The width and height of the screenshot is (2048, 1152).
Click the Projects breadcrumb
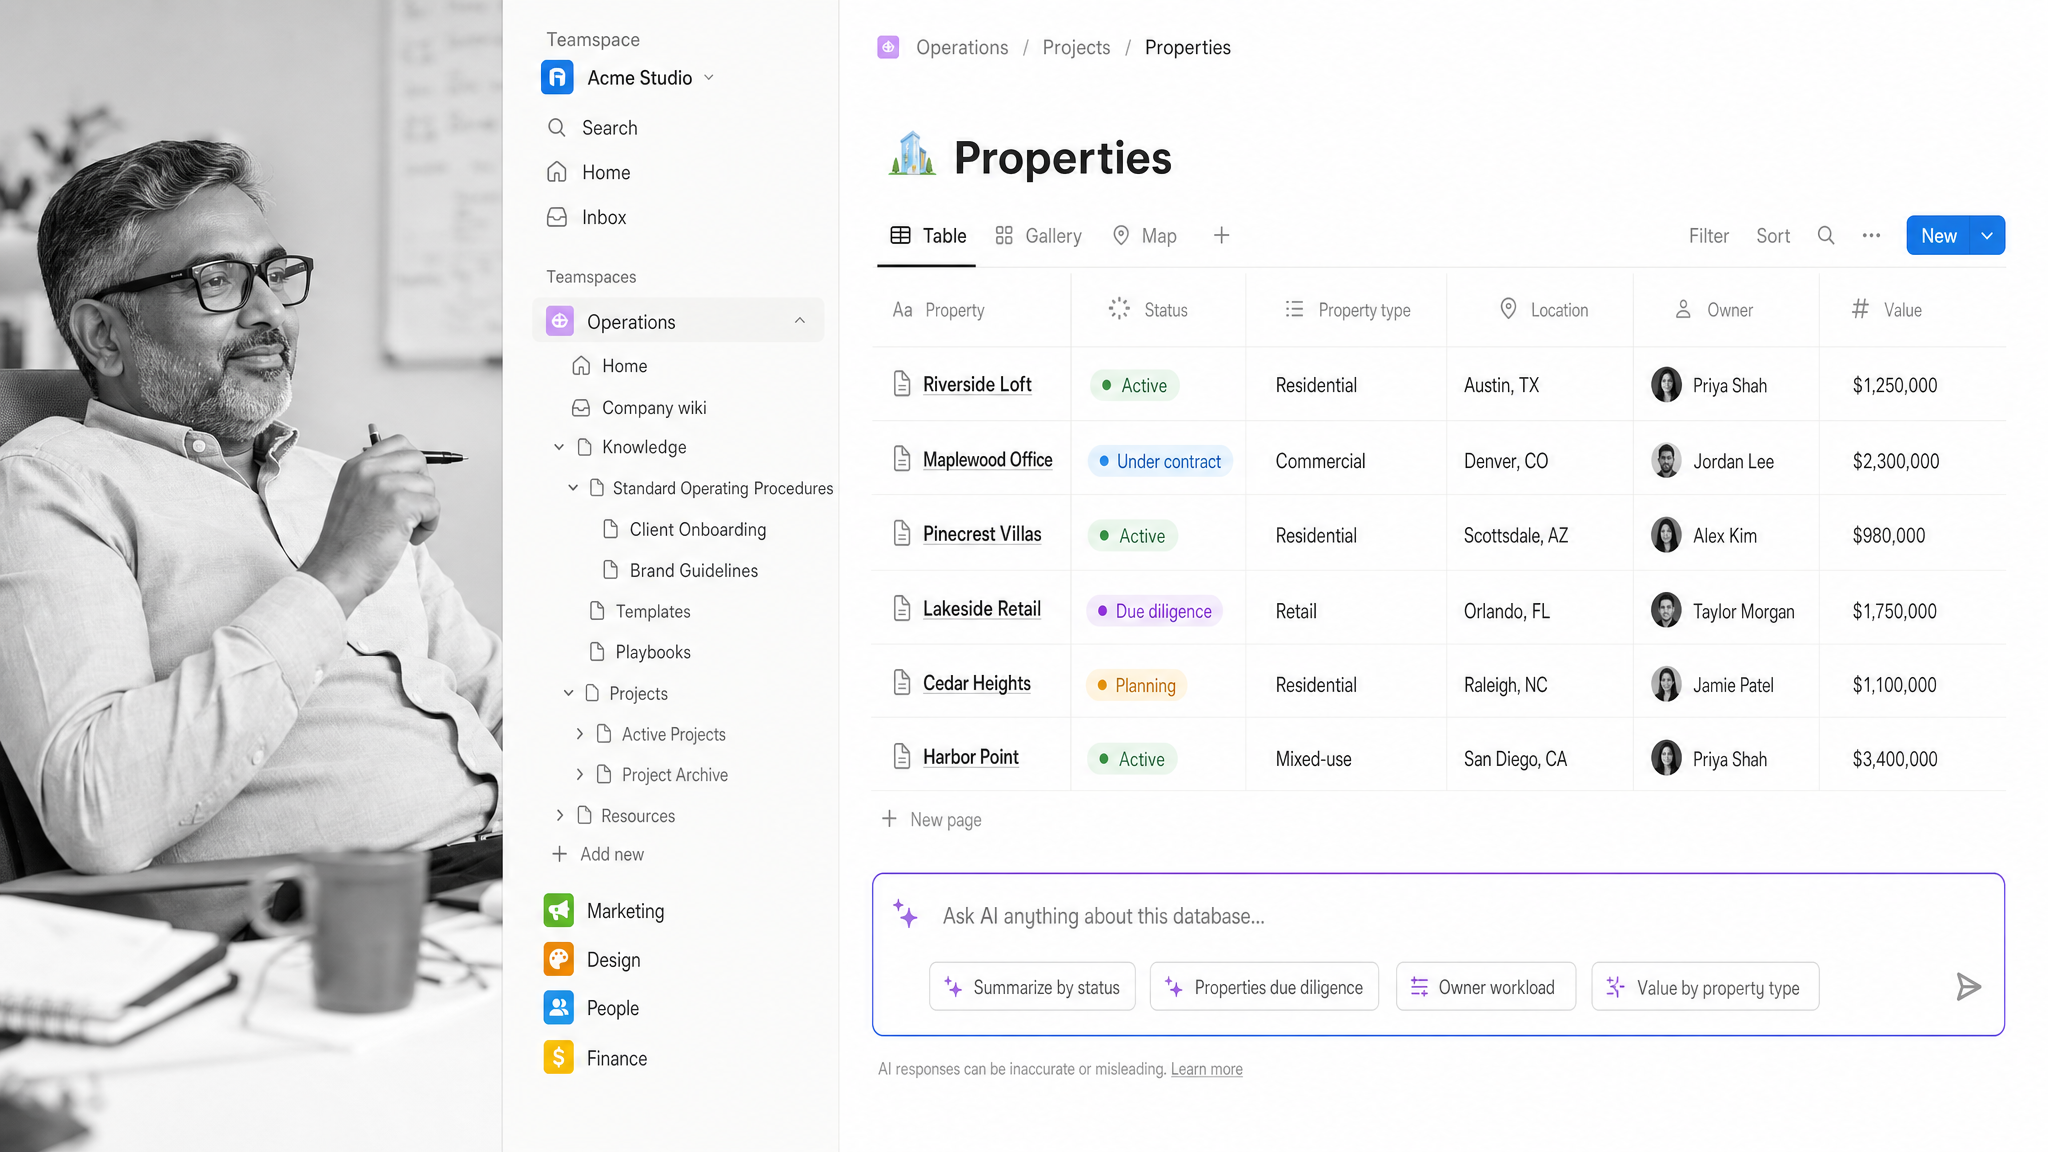tap(1076, 47)
